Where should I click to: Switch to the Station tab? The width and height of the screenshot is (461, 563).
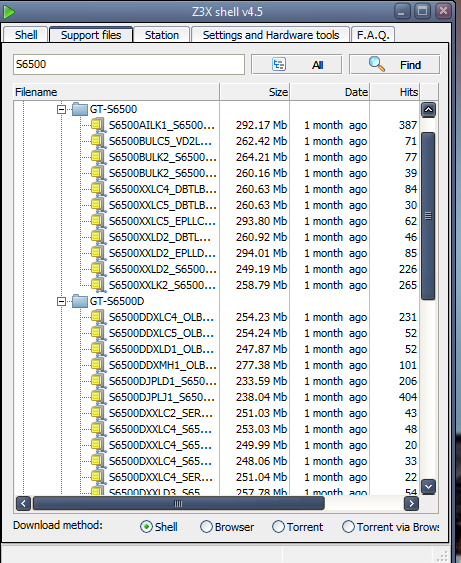[x=162, y=35]
